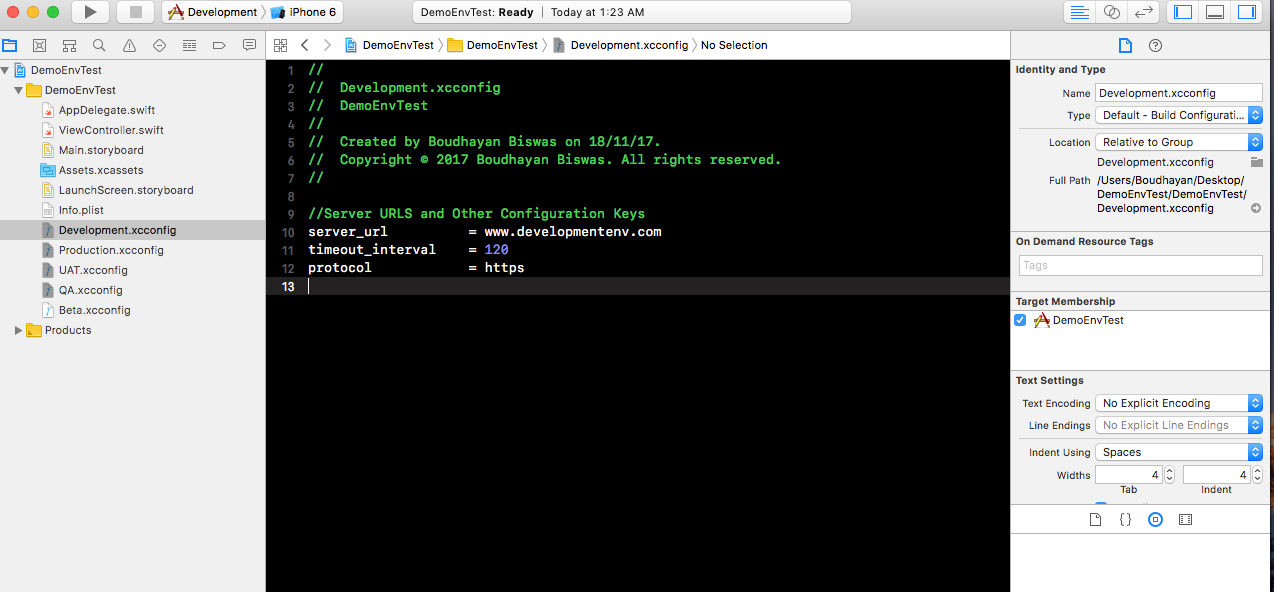Switch to the Version editor

pos(1144,12)
